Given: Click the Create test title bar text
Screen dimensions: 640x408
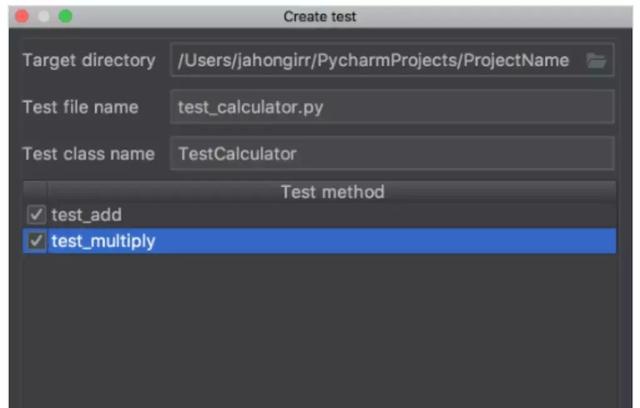Looking at the screenshot, I should pos(320,17).
